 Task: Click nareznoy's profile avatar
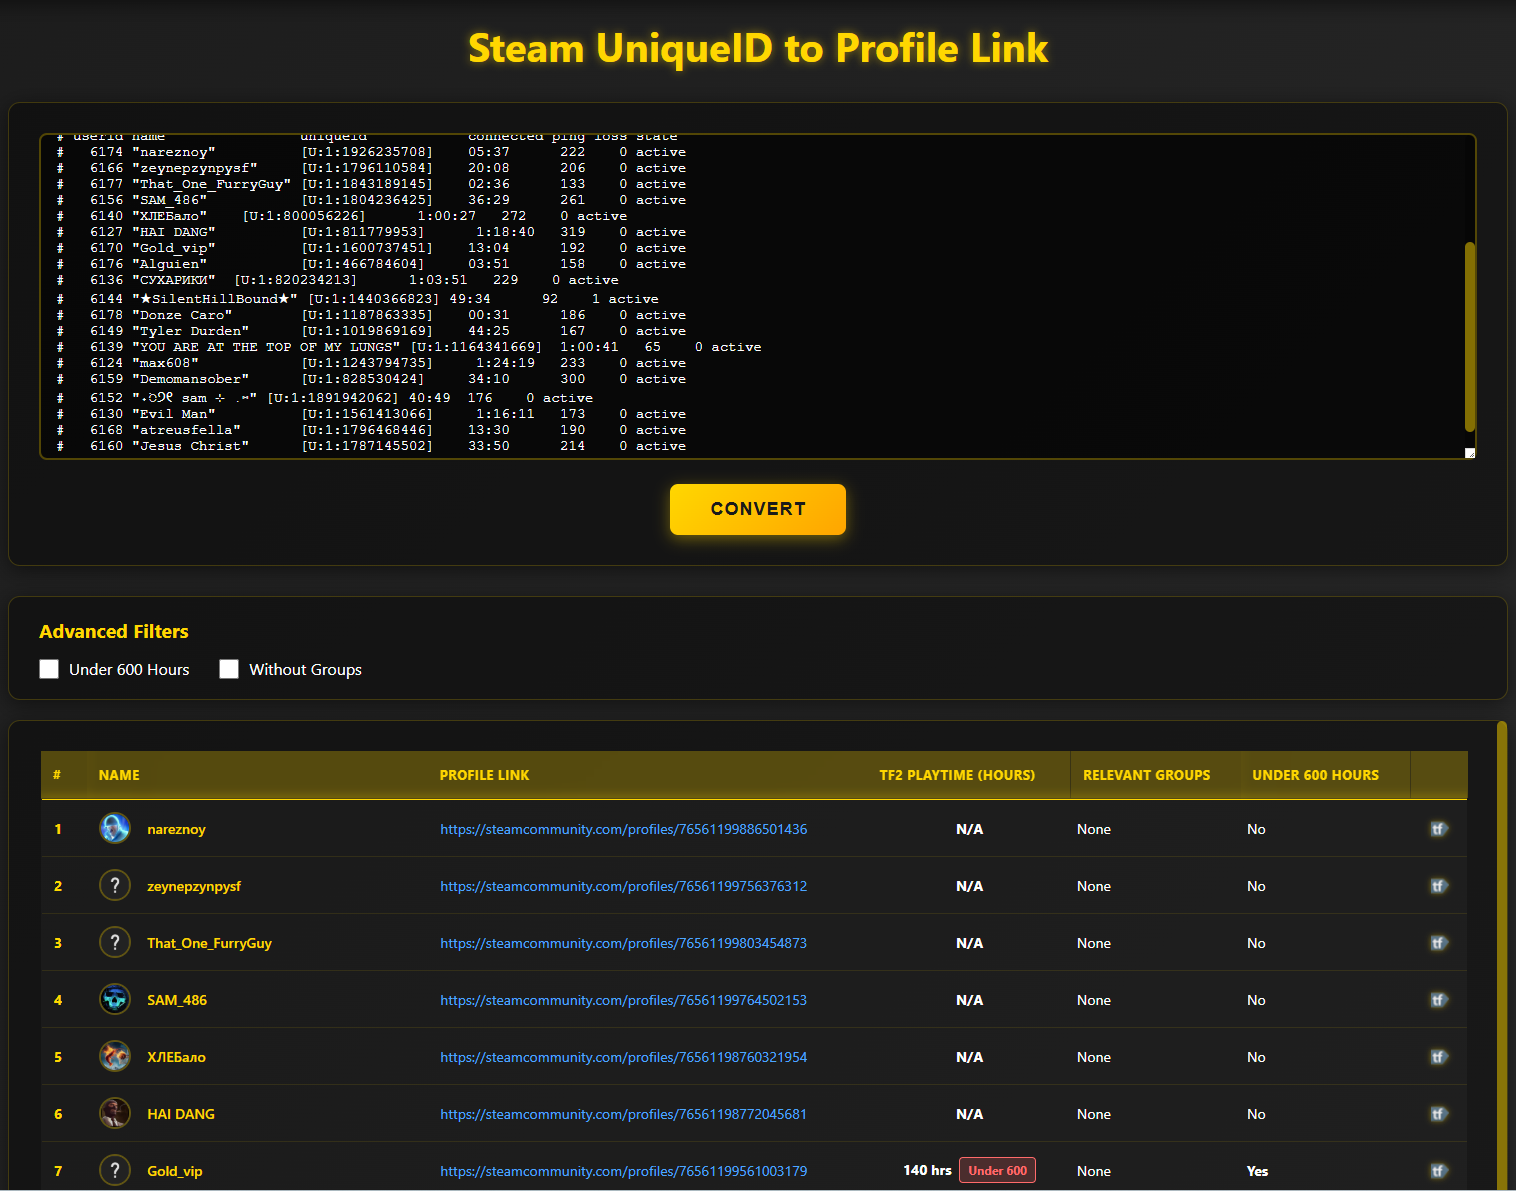pyautogui.click(x=115, y=829)
